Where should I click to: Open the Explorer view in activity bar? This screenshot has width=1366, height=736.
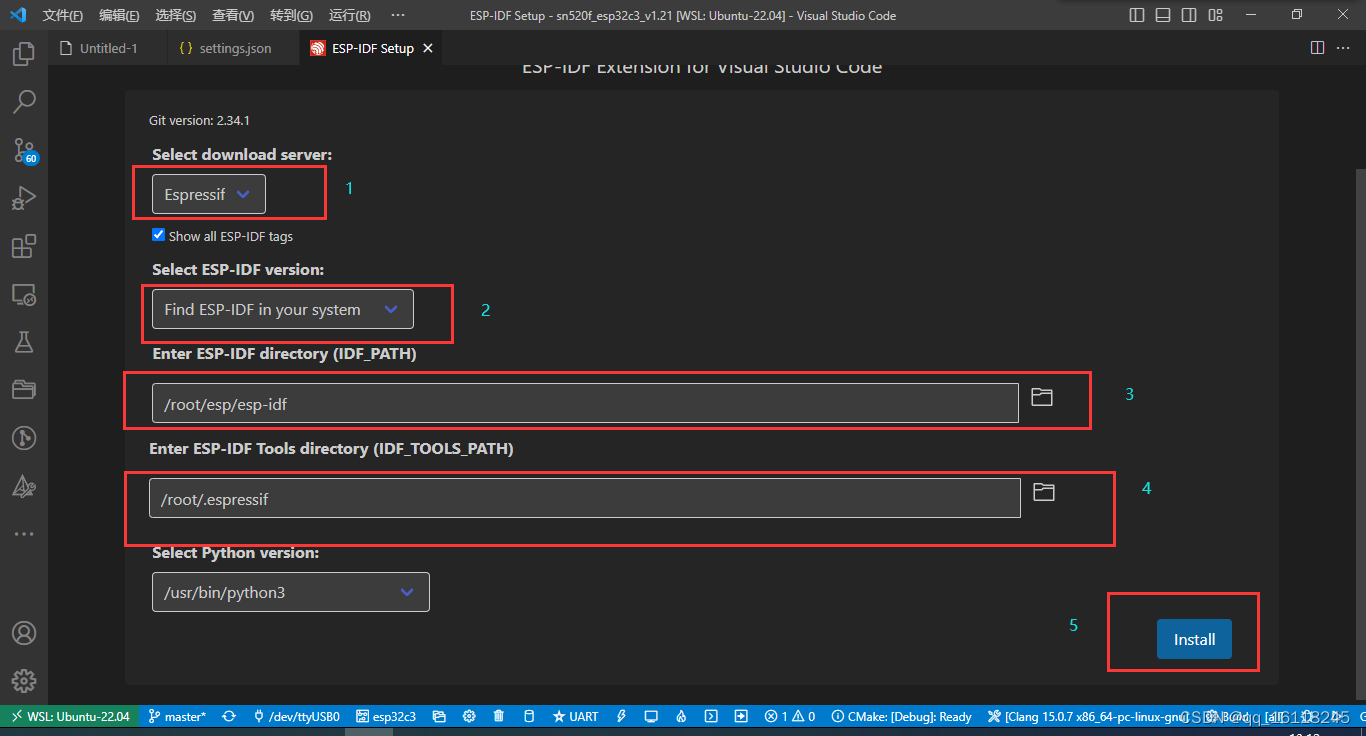24,53
